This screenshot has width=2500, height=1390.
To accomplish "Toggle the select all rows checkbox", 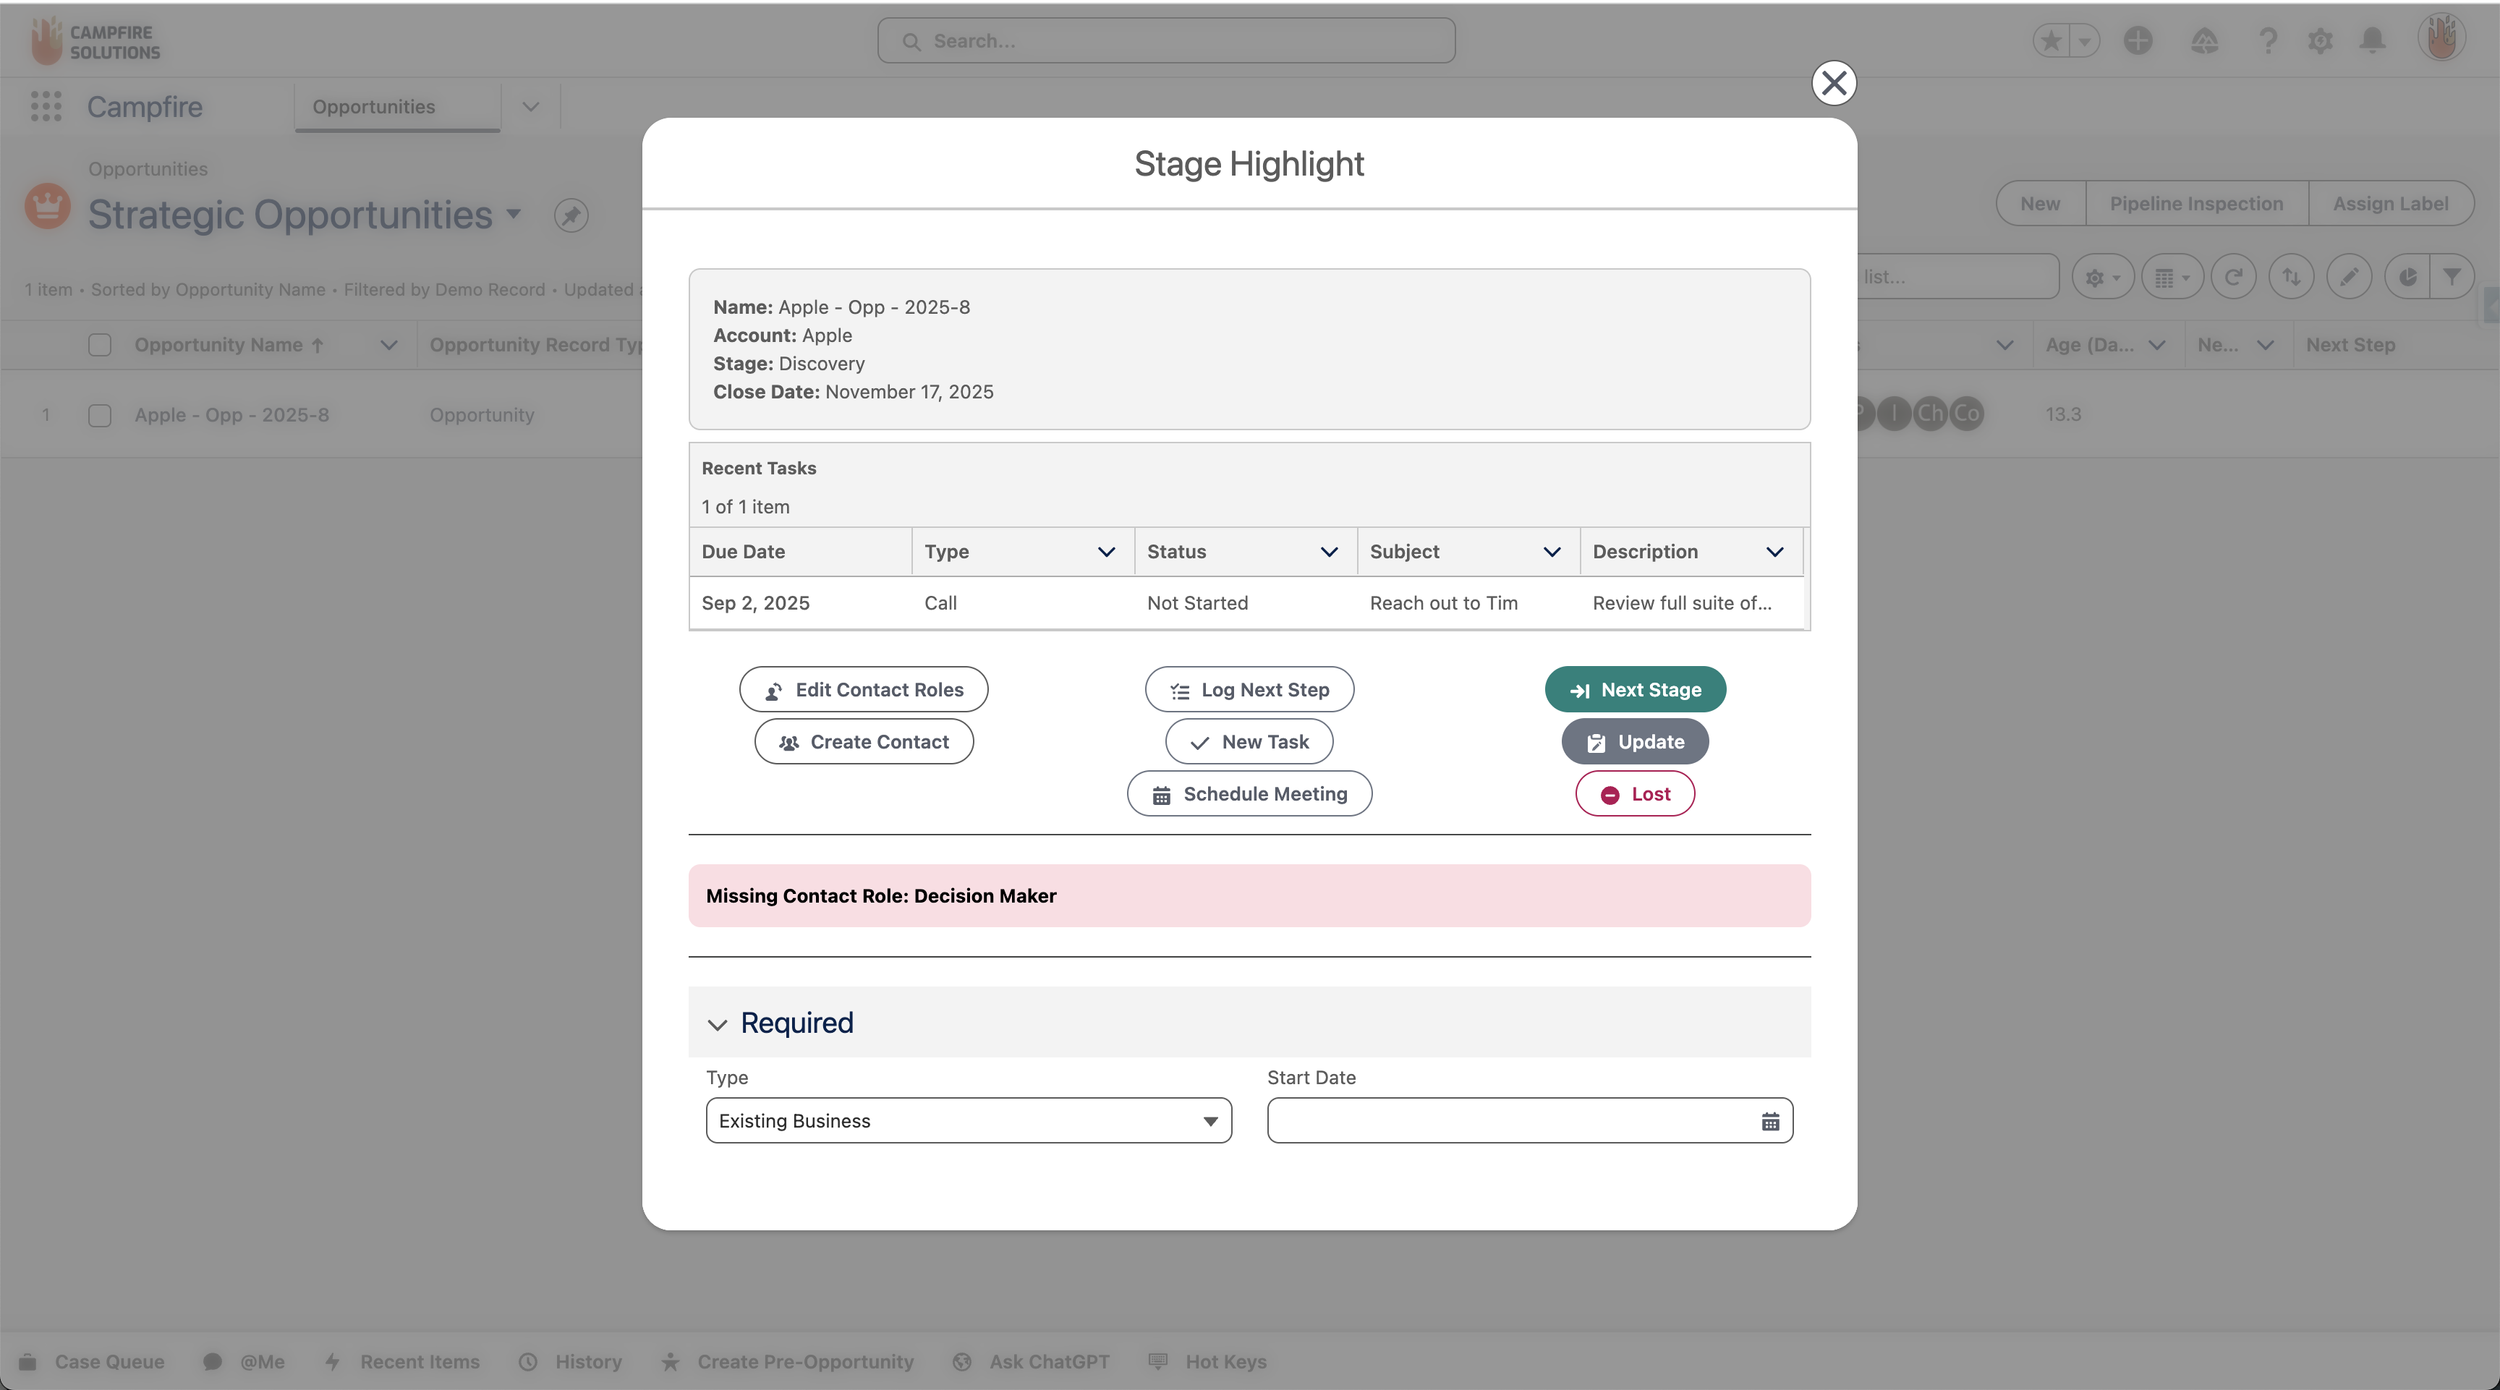I will (x=99, y=345).
